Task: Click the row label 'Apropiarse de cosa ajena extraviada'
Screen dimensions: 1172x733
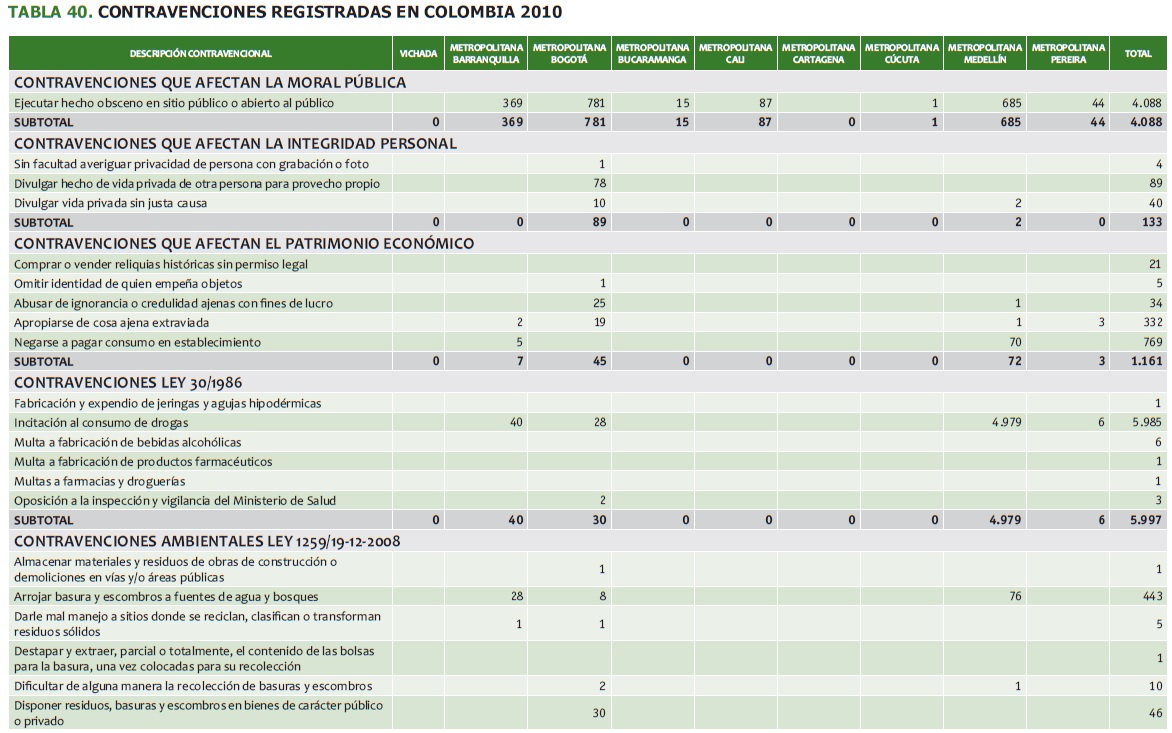Action: [110, 323]
